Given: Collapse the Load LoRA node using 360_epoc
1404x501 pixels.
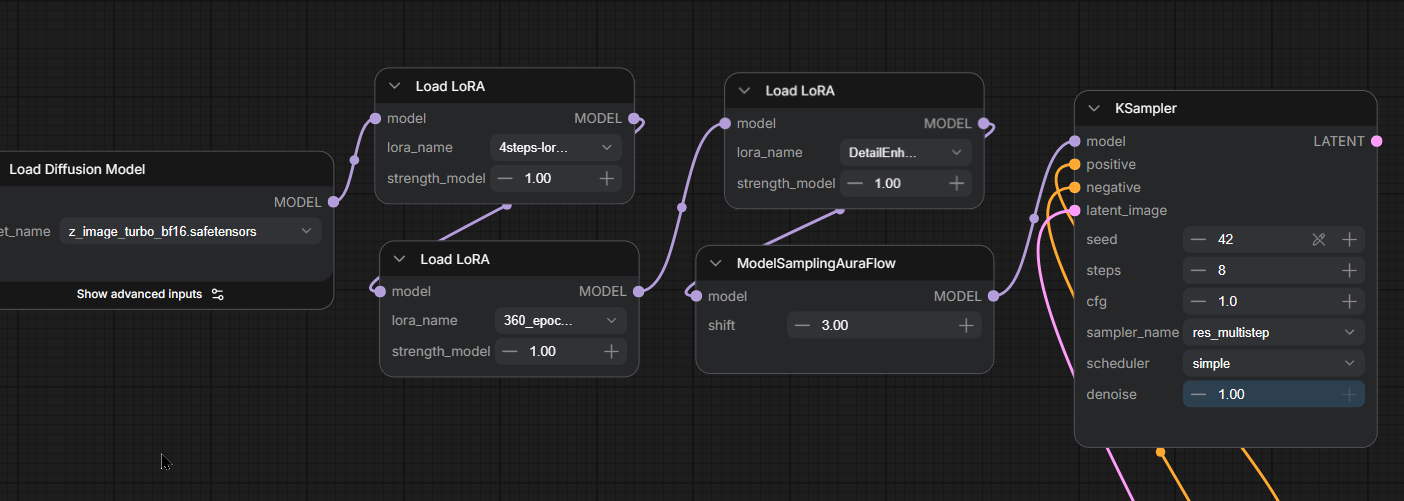Looking at the screenshot, I should tap(399, 259).
